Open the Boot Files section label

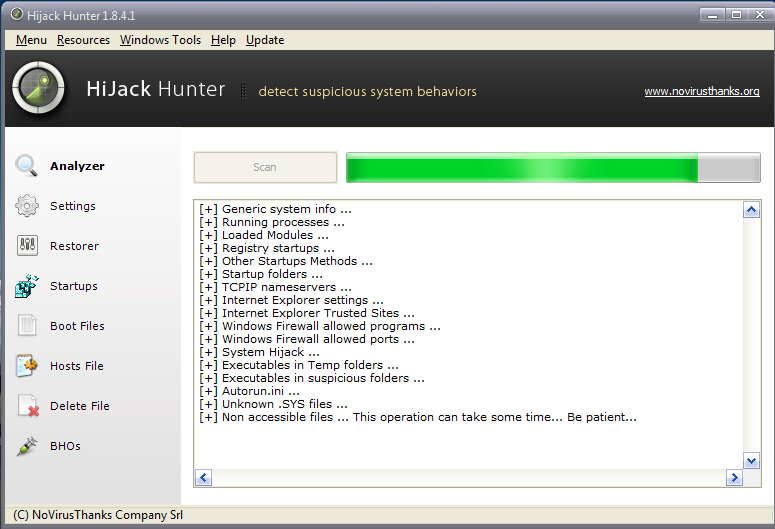click(x=77, y=326)
